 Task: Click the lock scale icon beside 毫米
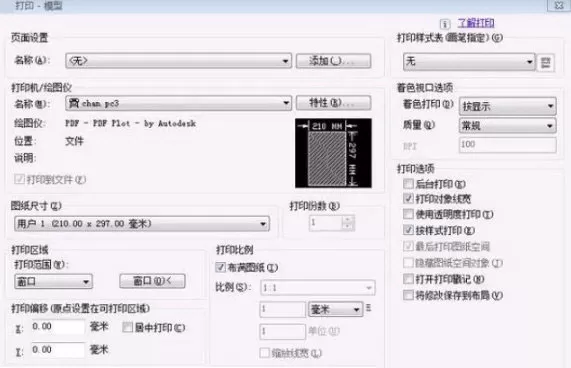[x=369, y=308]
